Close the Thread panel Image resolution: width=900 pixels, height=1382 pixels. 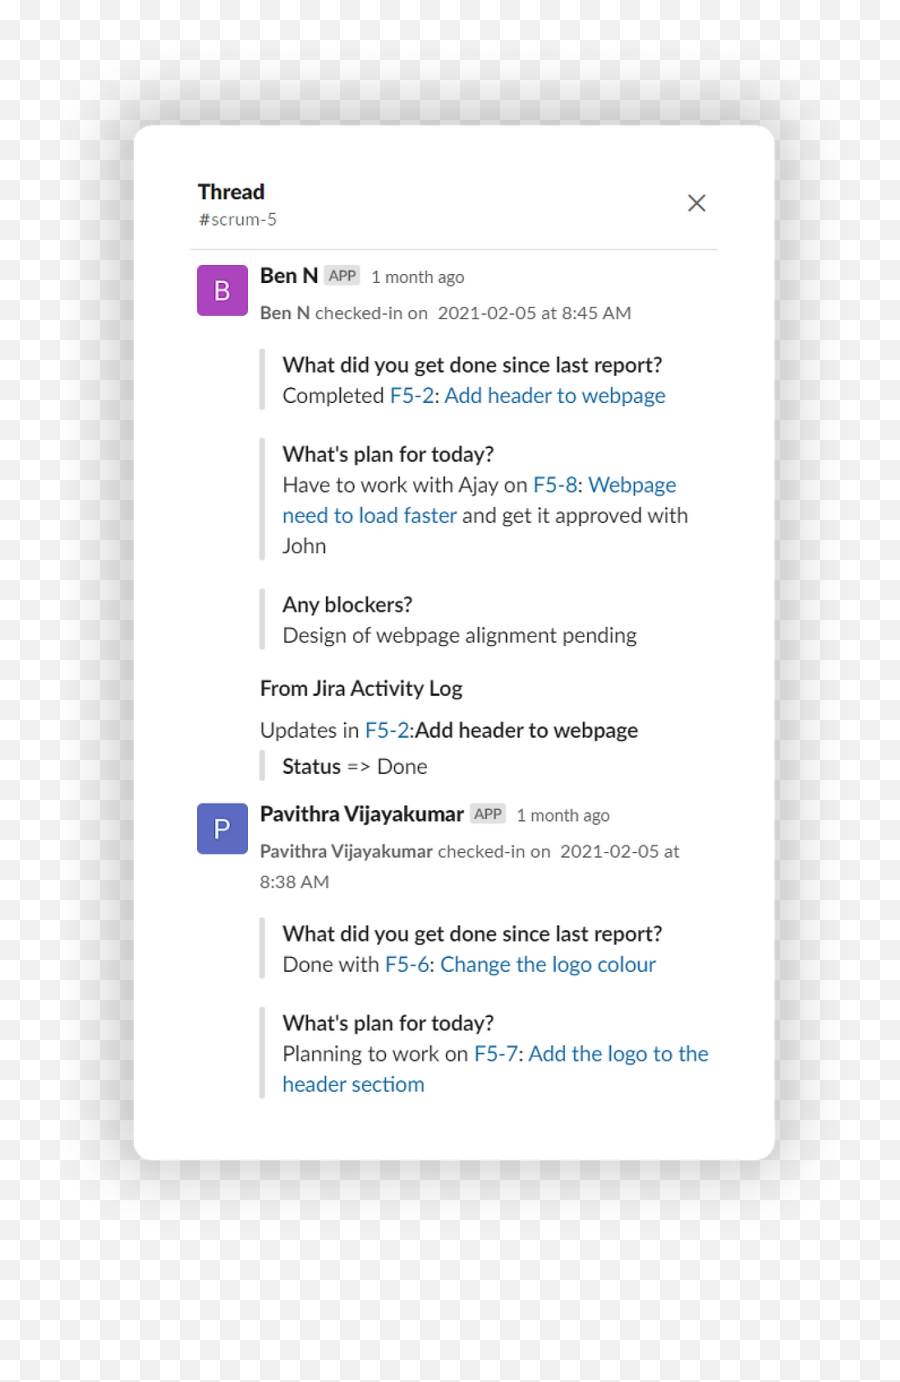(696, 202)
